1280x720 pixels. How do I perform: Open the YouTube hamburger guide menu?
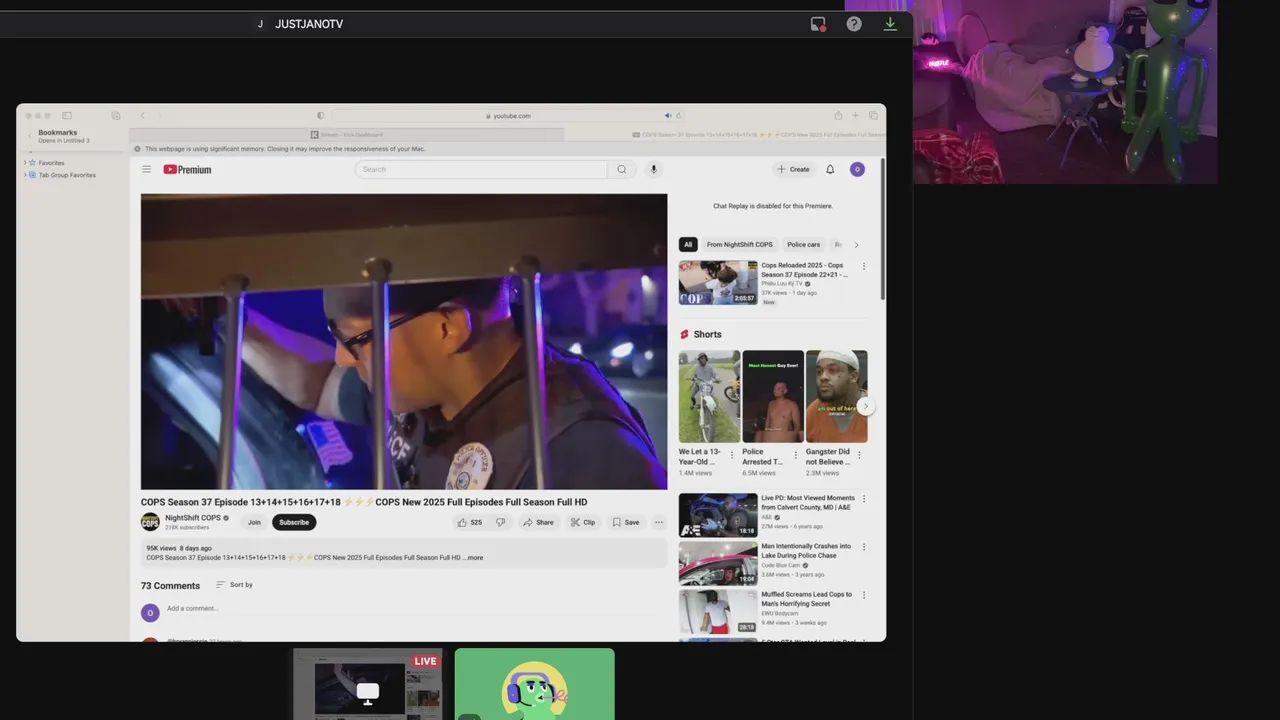click(146, 169)
